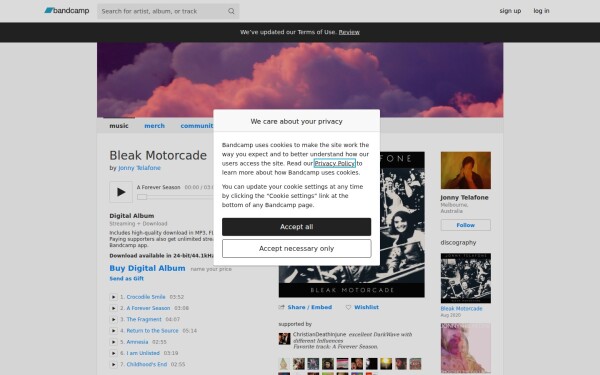Click the search magnifier icon
Image resolution: width=600 pixels, height=375 pixels.
click(231, 11)
